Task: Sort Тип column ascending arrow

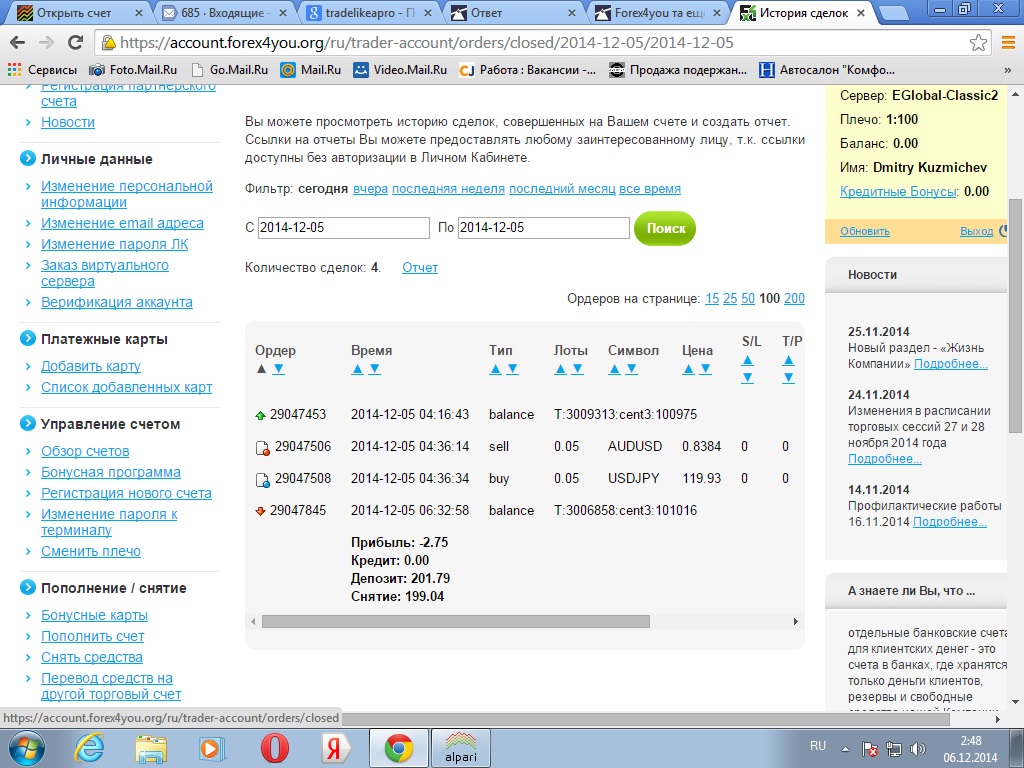Action: click(496, 369)
